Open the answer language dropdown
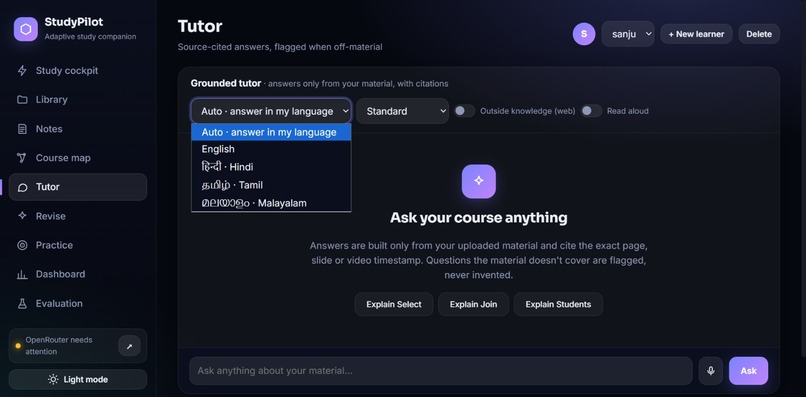This screenshot has height=397, width=806. pyautogui.click(x=271, y=111)
